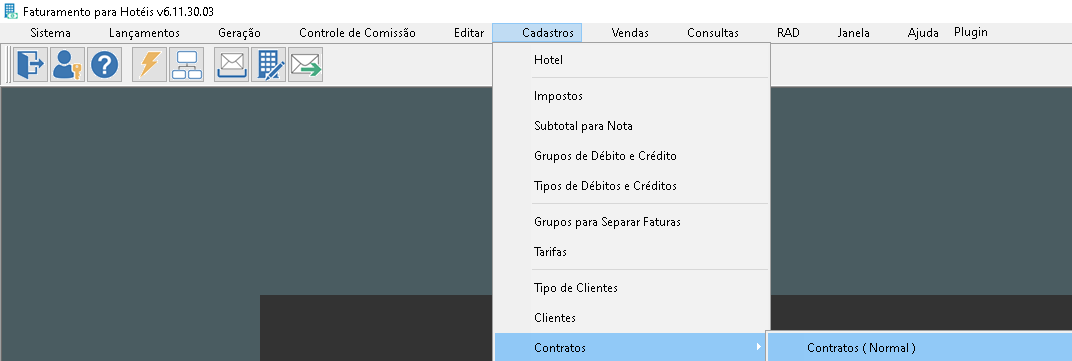The image size is (1072, 361).
Task: Click the building with pencil icon
Action: (x=269, y=64)
